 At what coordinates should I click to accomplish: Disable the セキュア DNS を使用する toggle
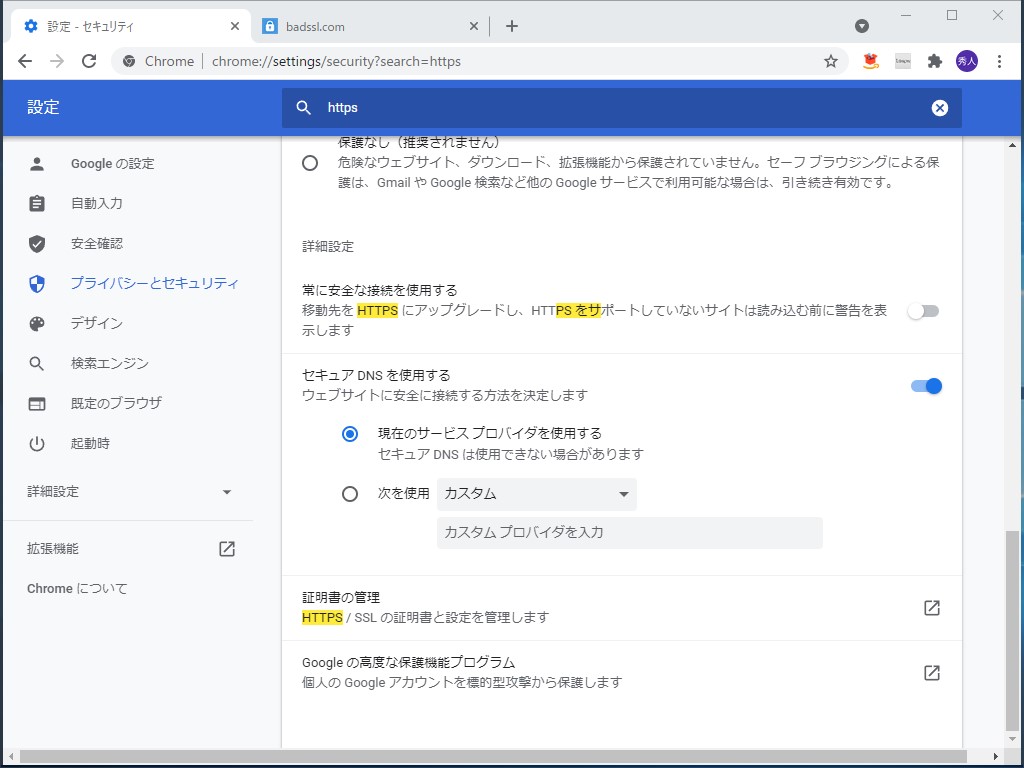click(x=924, y=386)
